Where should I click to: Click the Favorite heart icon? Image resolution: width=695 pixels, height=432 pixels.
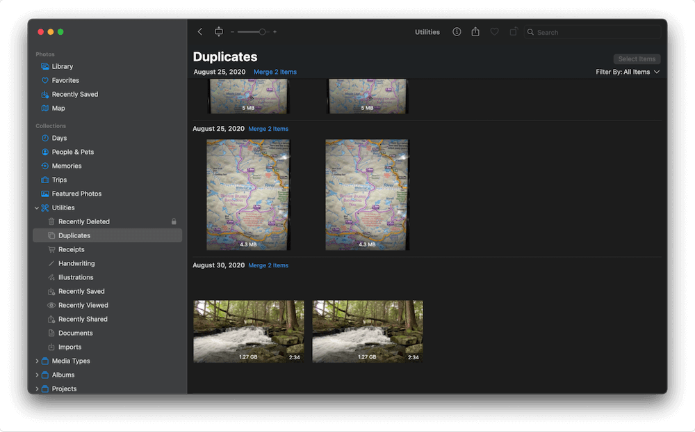pyautogui.click(x=494, y=32)
